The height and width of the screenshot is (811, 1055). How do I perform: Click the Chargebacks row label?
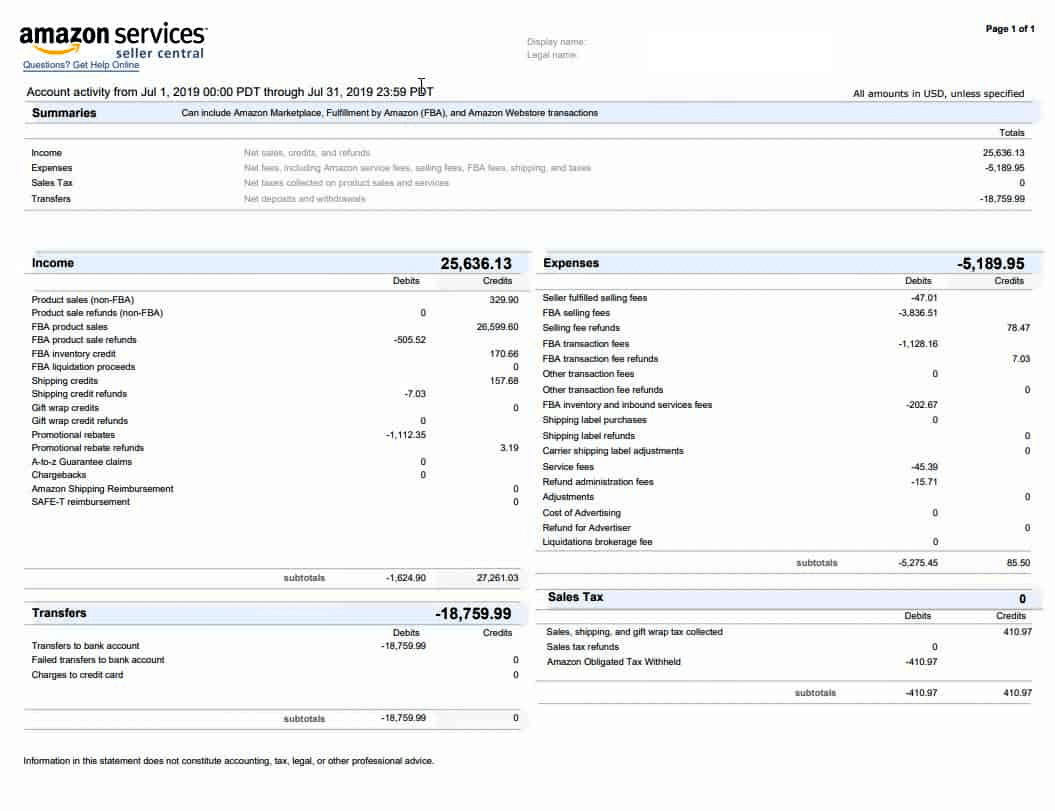click(x=59, y=474)
